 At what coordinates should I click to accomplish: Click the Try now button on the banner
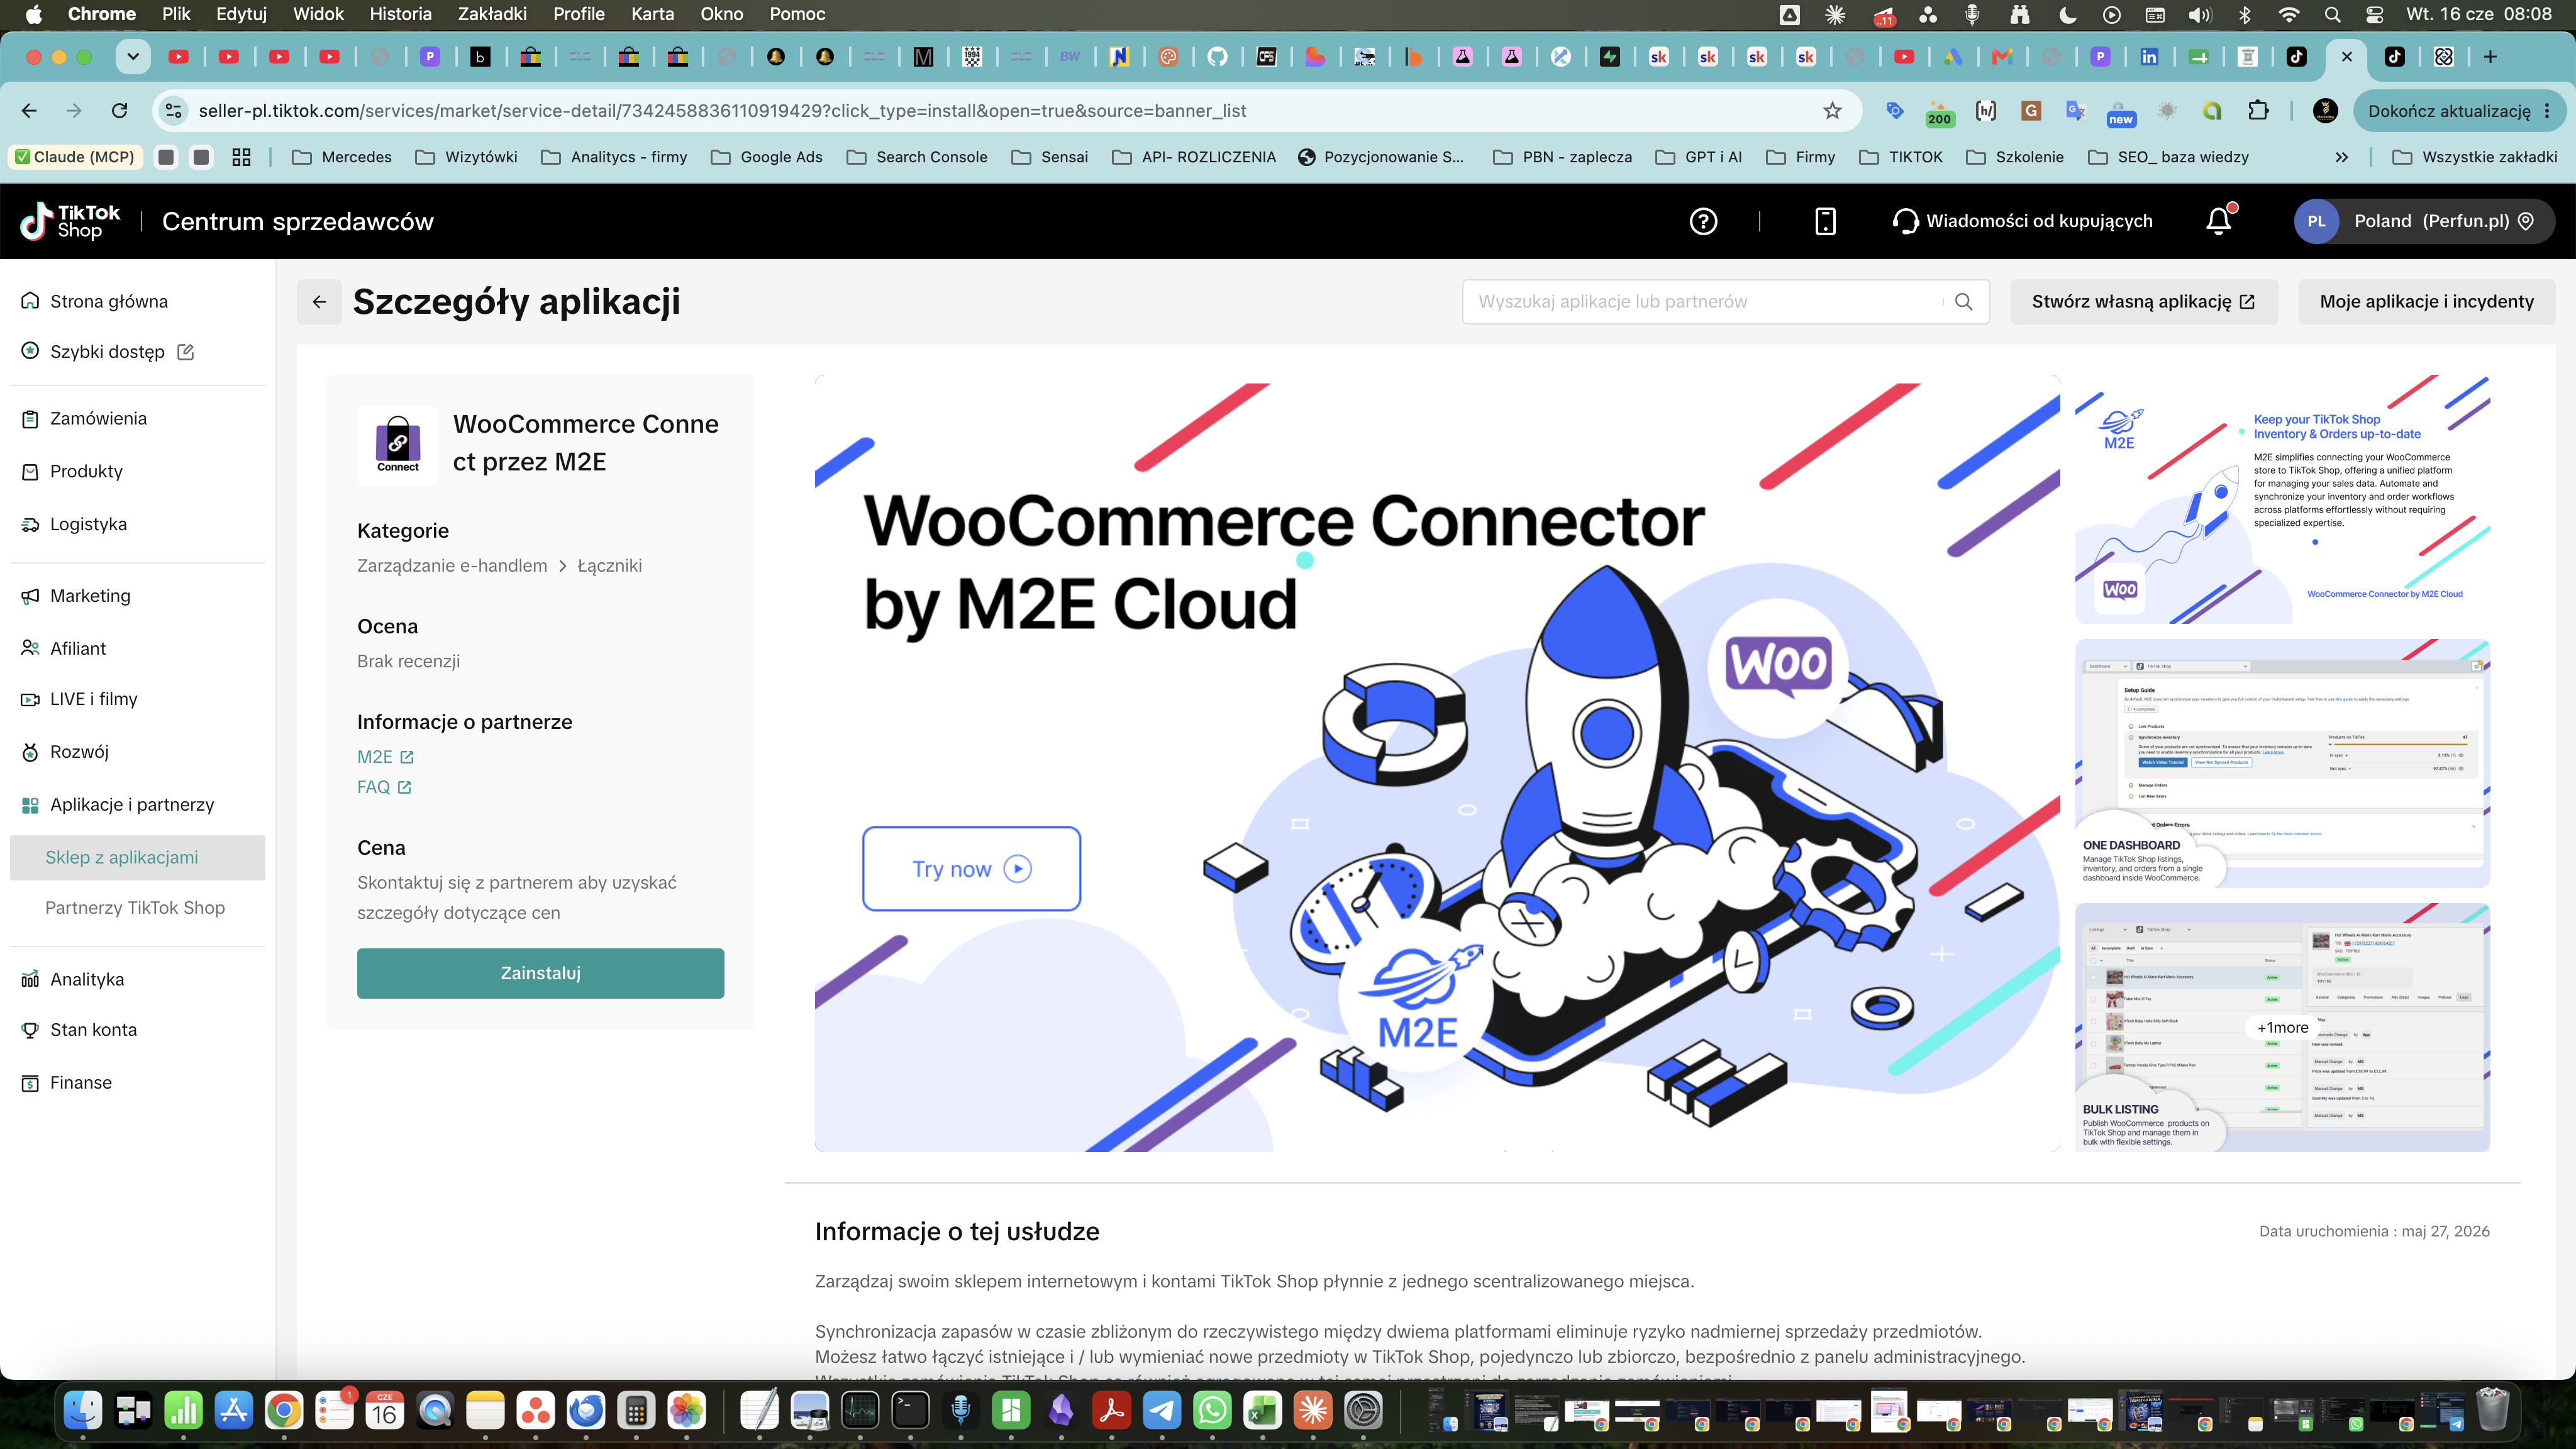point(971,869)
